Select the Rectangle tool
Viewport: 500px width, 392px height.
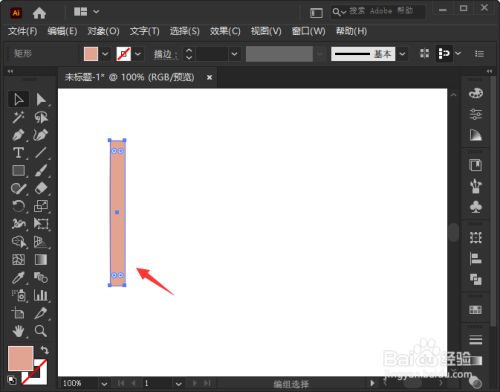pos(18,171)
